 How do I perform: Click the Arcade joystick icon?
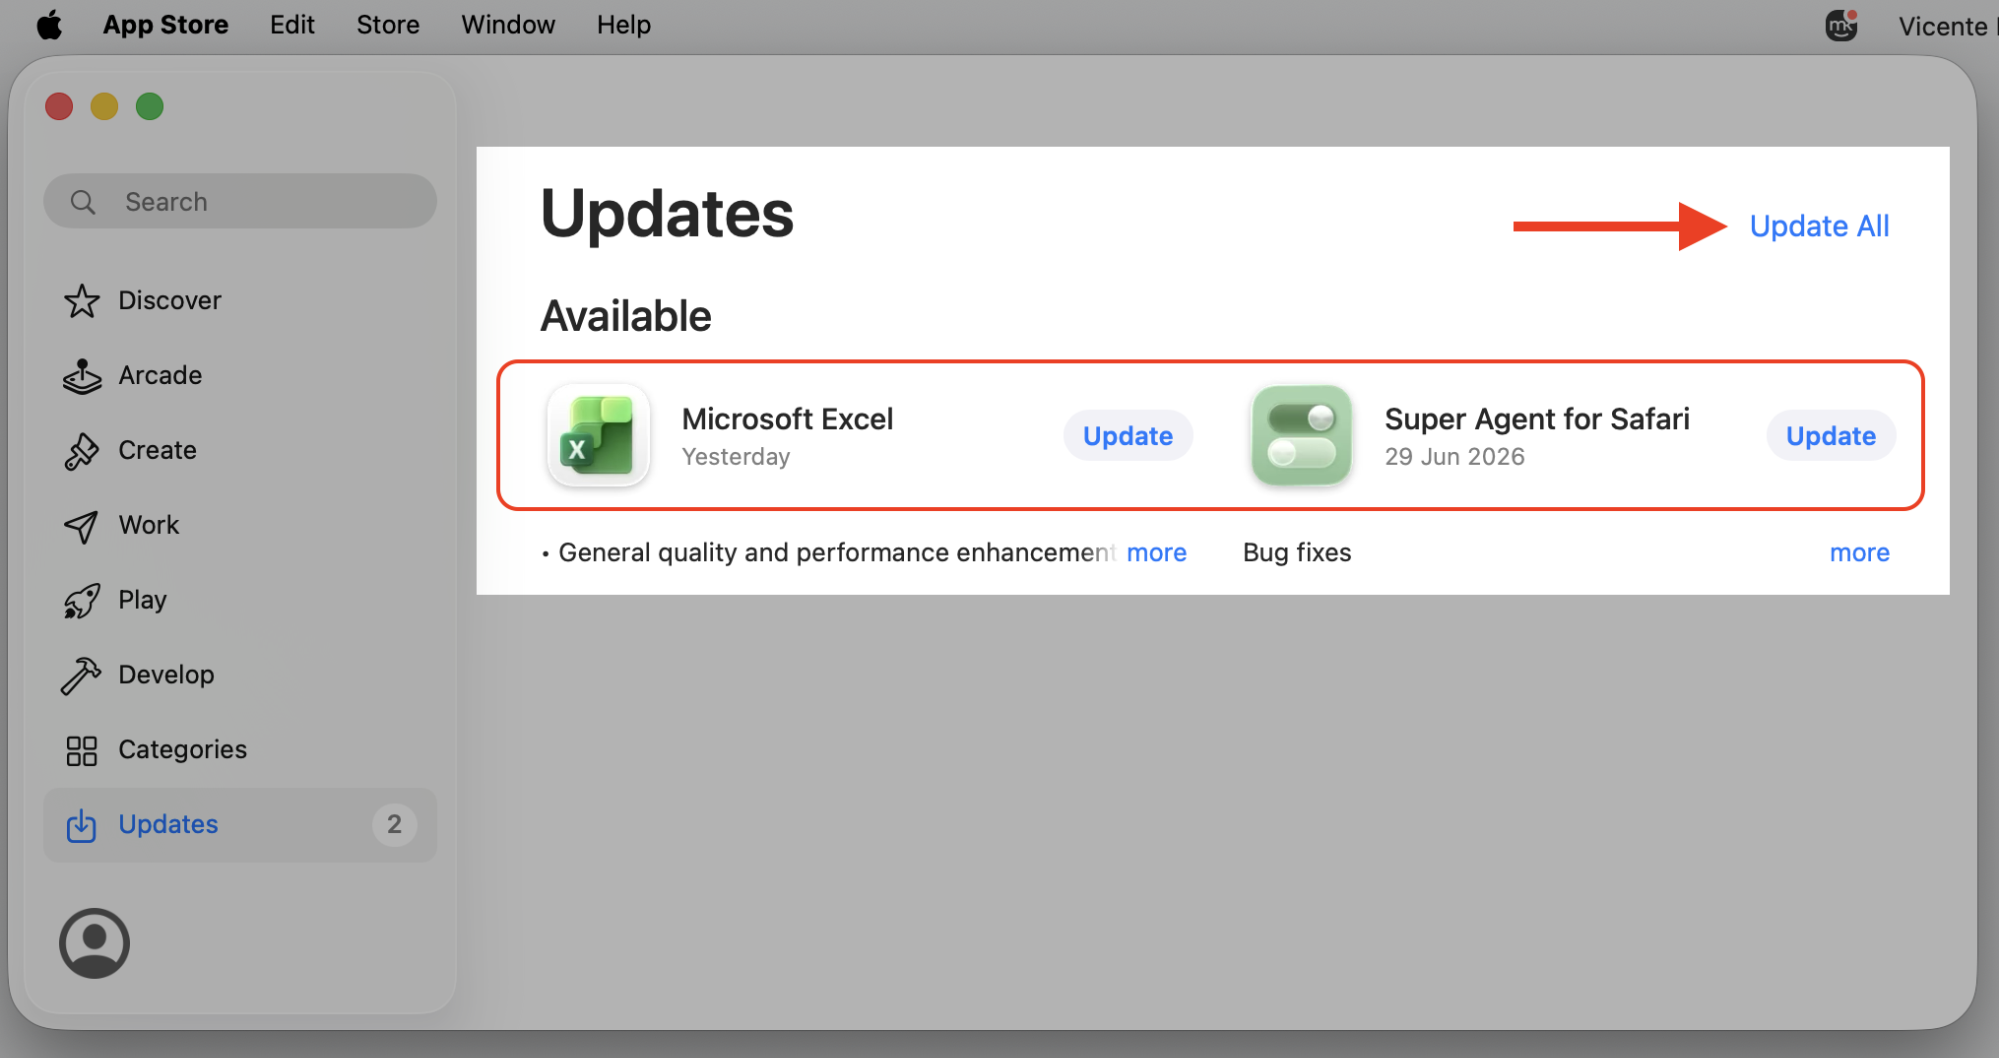tap(82, 376)
